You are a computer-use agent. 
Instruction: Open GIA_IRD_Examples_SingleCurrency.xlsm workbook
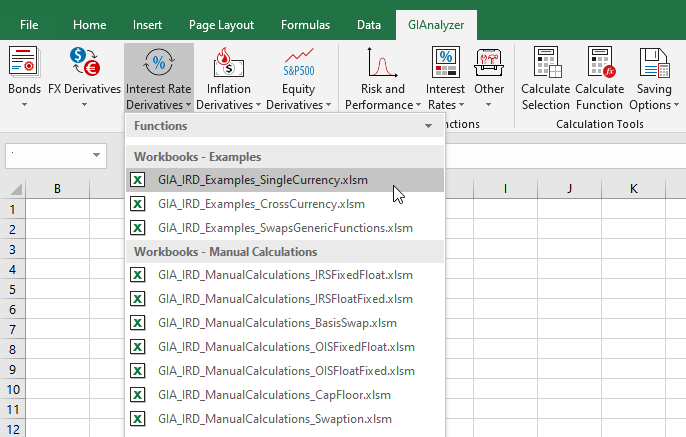pos(285,180)
